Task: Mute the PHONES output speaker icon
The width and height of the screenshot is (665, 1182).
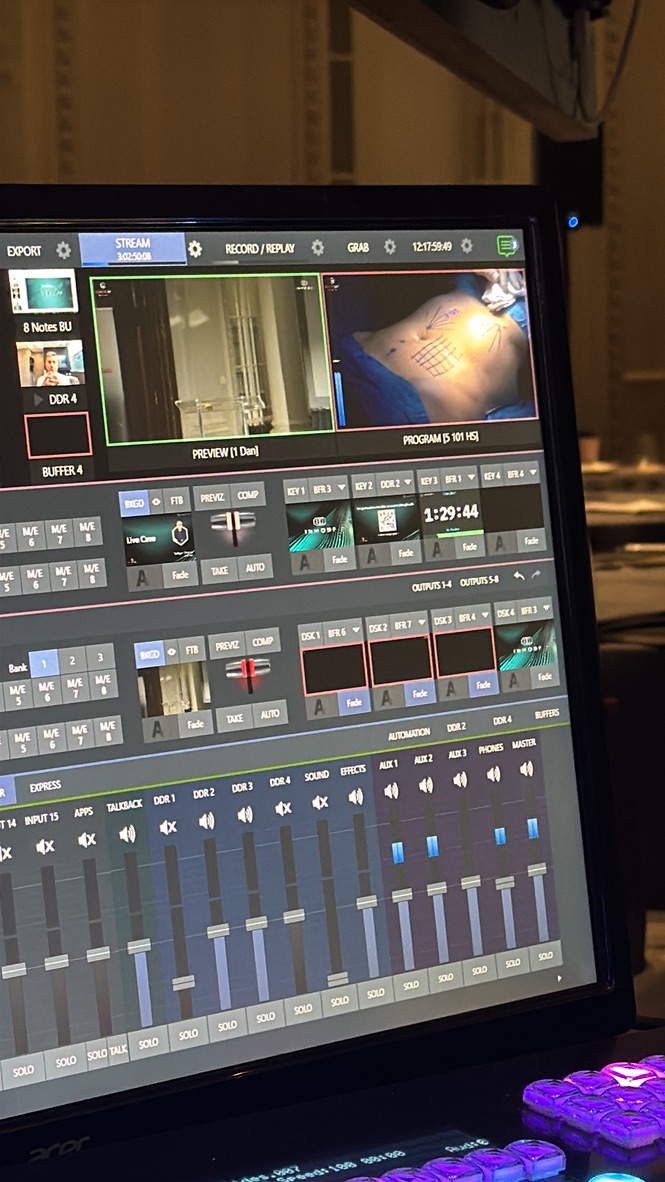Action: pyautogui.click(x=493, y=774)
